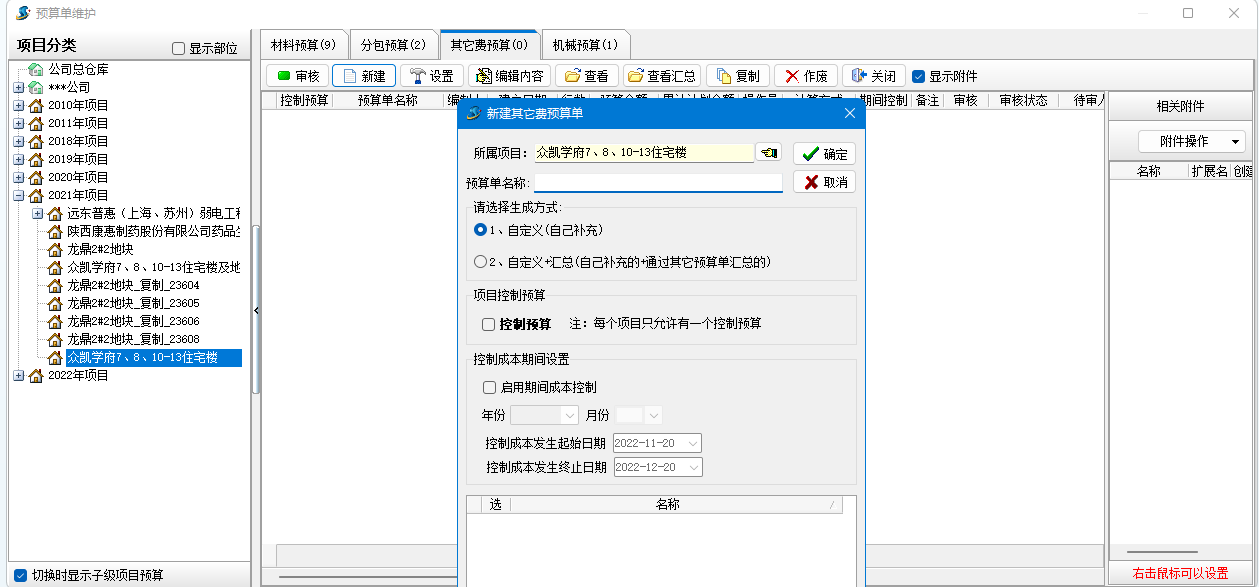1259x587 pixels.
Task: Click the 复制 (copy) toolbar icon
Action: [x=723, y=76]
